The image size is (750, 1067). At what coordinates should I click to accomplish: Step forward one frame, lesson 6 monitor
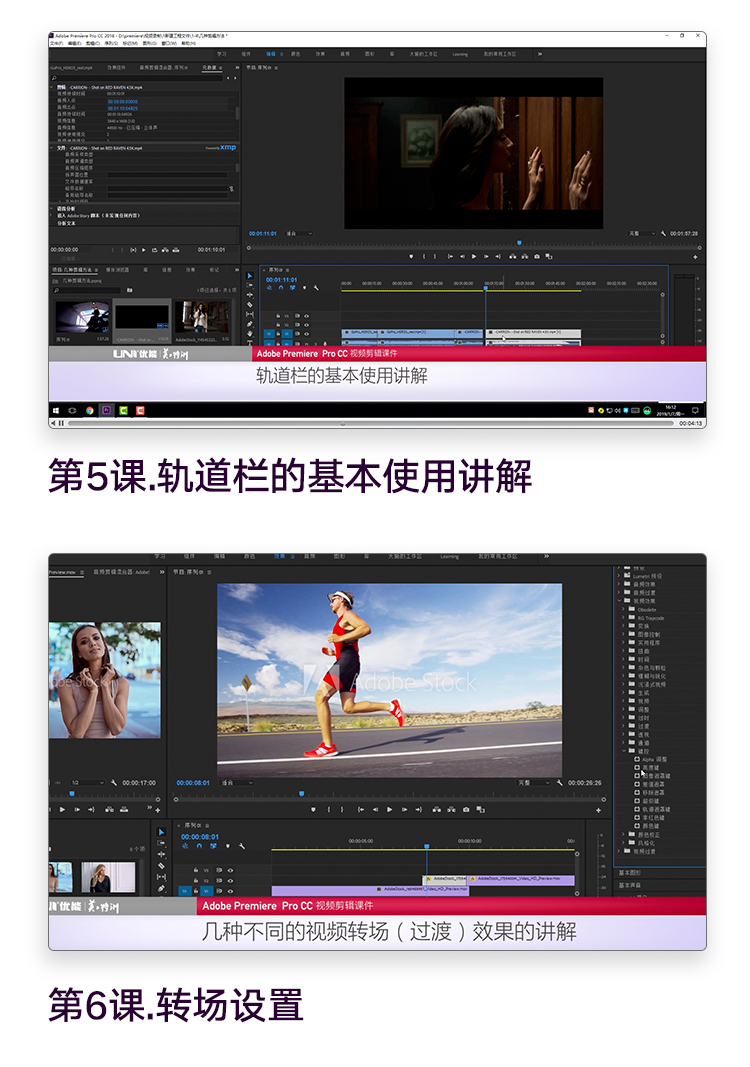click(x=404, y=810)
